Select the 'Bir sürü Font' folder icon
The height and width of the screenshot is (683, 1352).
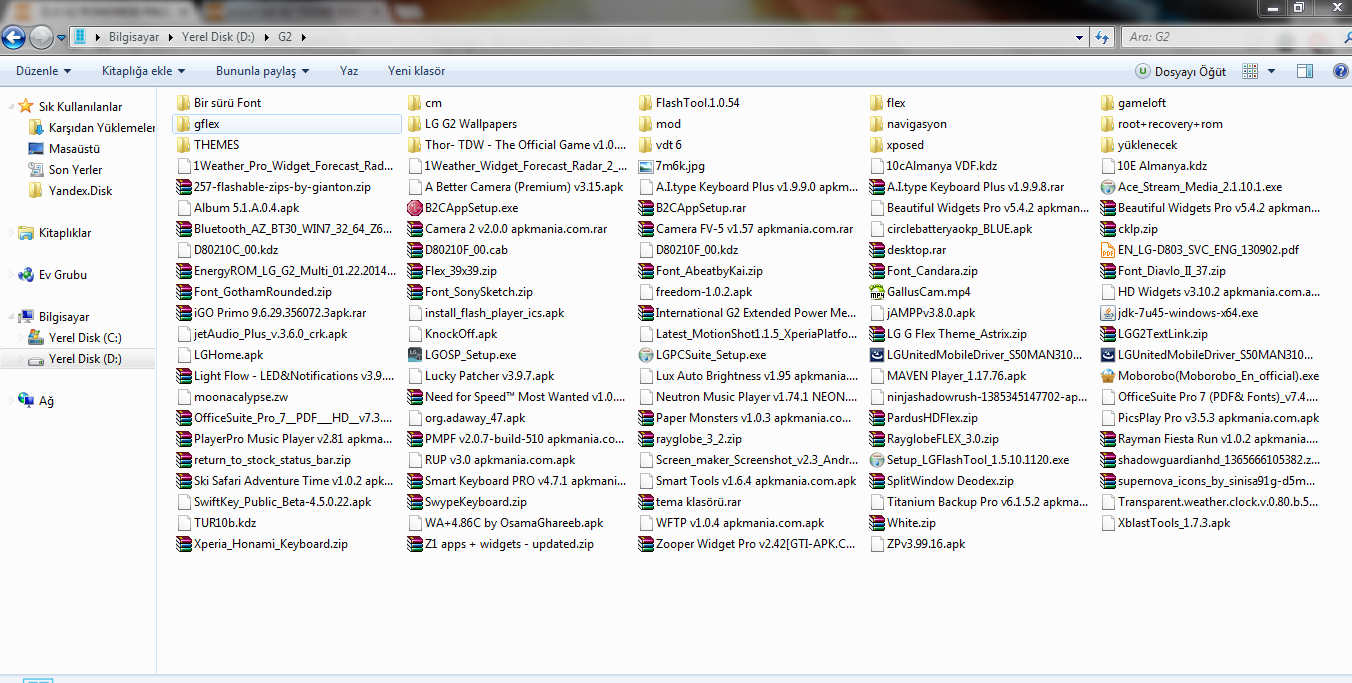click(x=182, y=103)
